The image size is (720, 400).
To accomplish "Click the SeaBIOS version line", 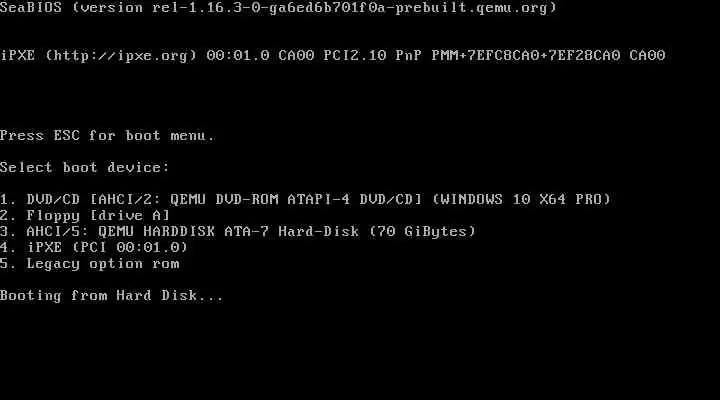I will coord(278,8).
